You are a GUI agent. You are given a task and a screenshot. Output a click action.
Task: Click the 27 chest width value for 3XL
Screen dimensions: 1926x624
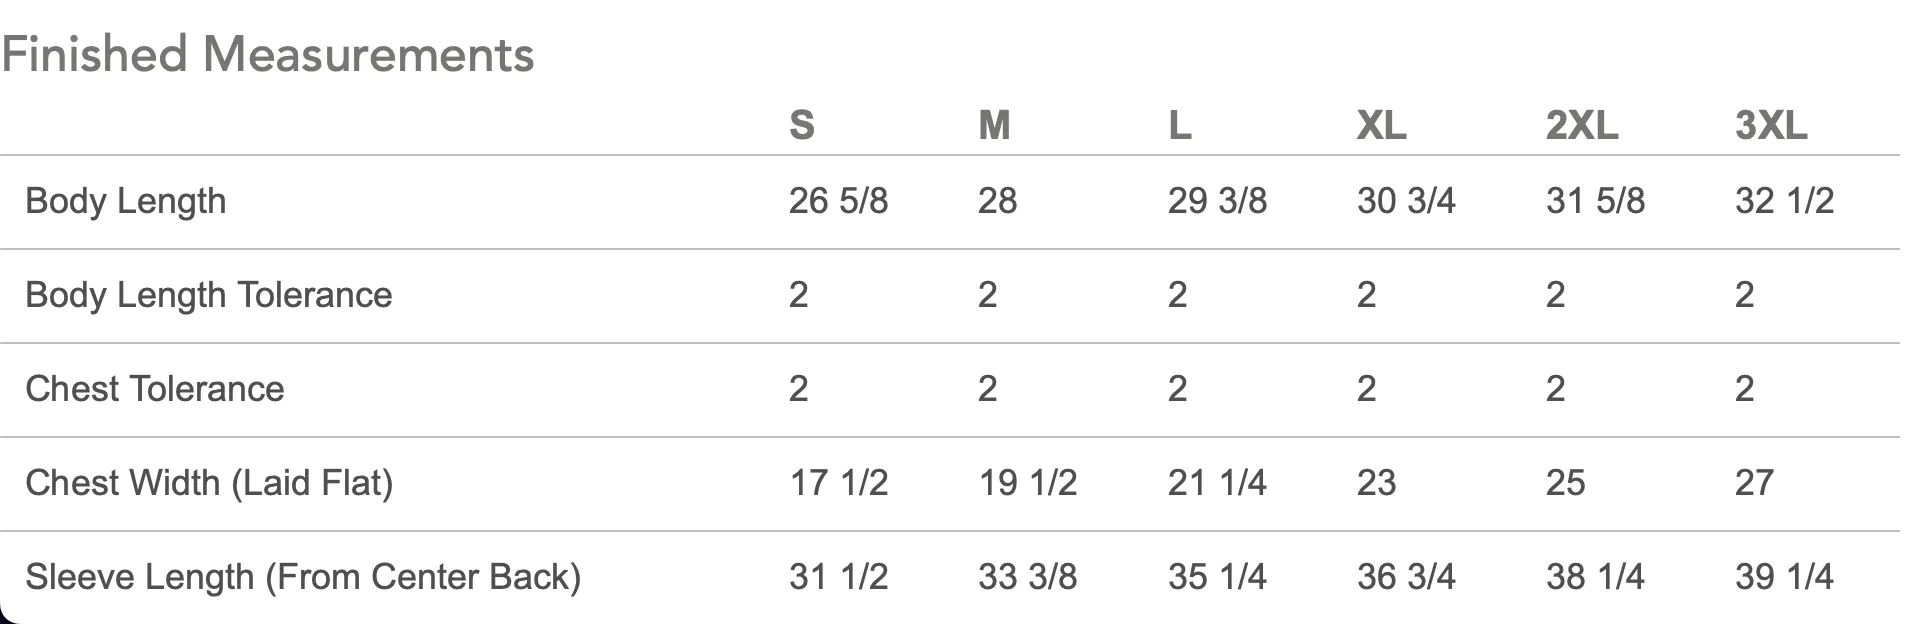(x=1754, y=483)
